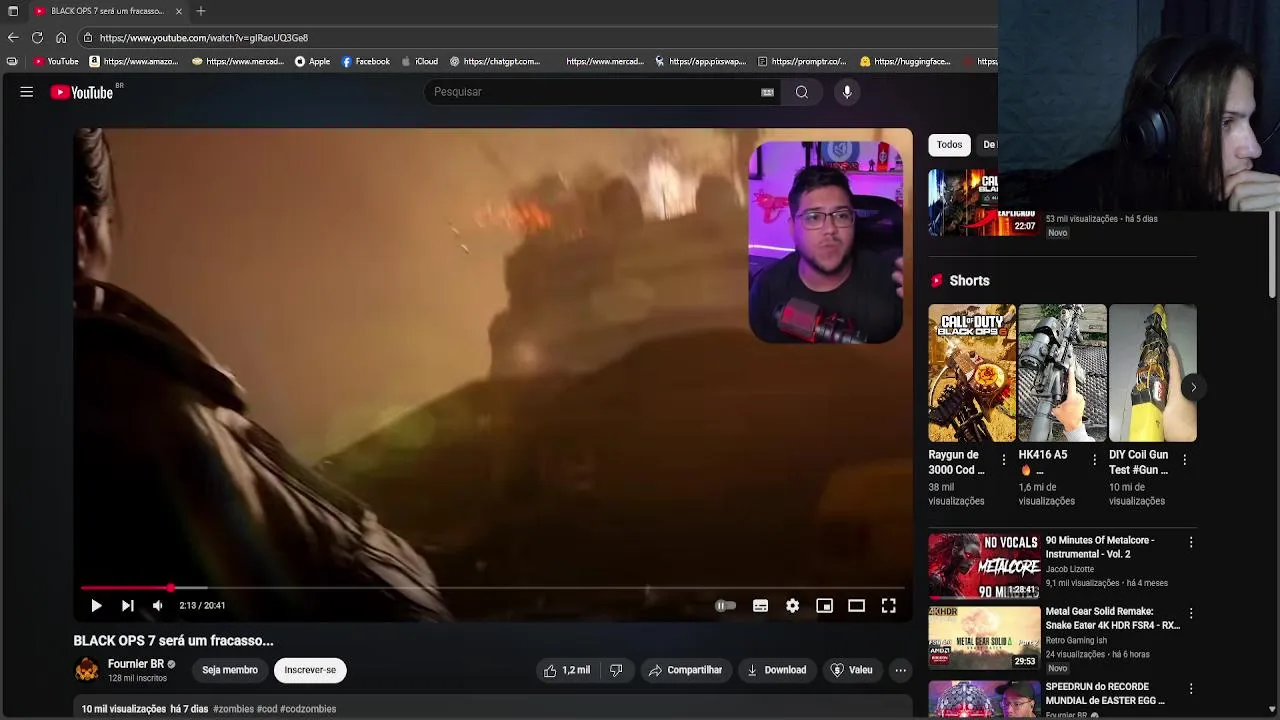Screen dimensions: 1280x720
Task: Reload the page
Action: (37, 38)
